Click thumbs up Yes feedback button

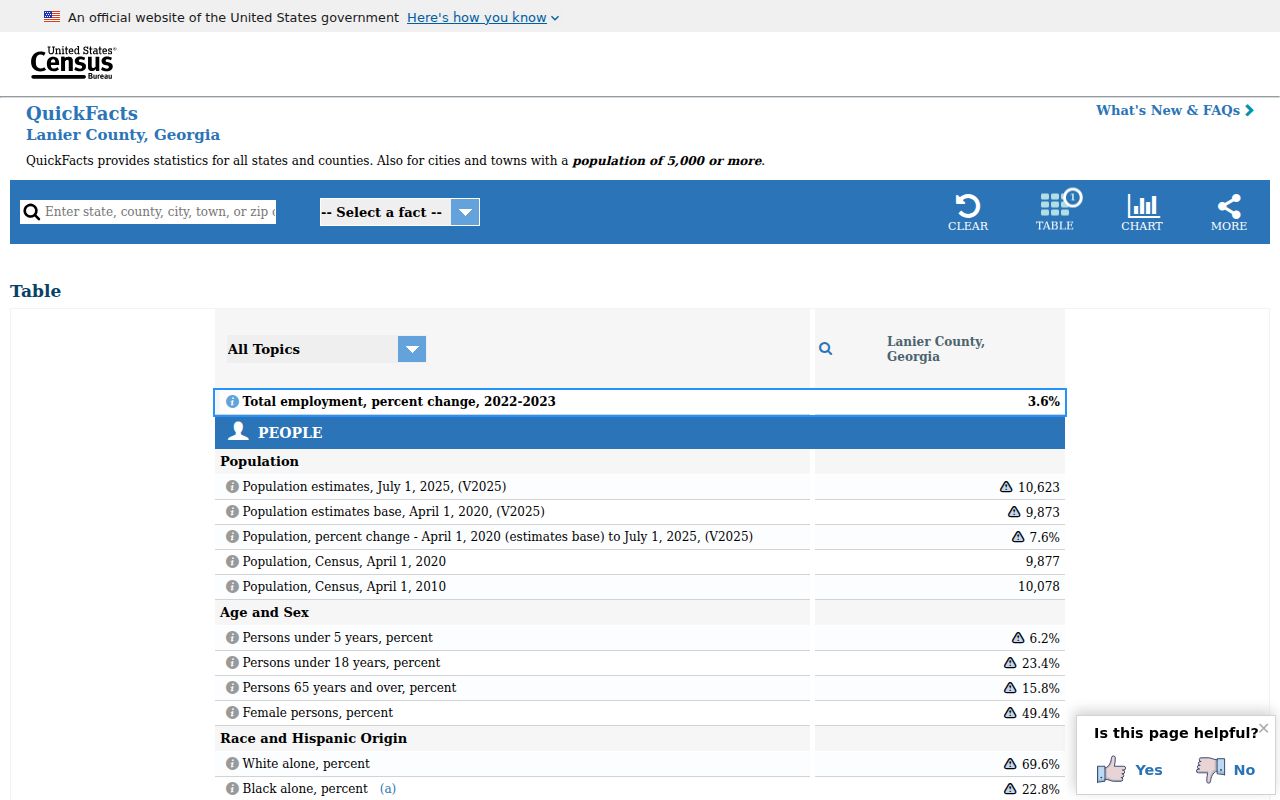[x=1130, y=769]
